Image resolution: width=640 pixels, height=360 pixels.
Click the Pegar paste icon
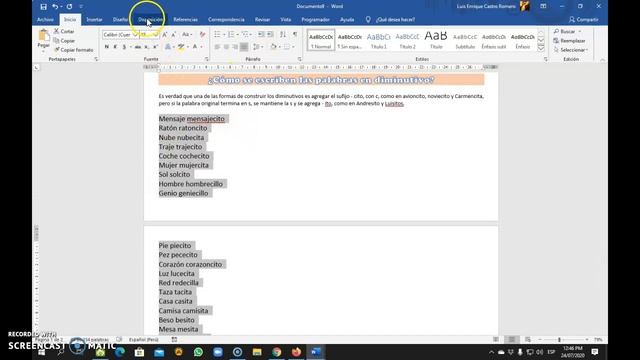[43, 36]
